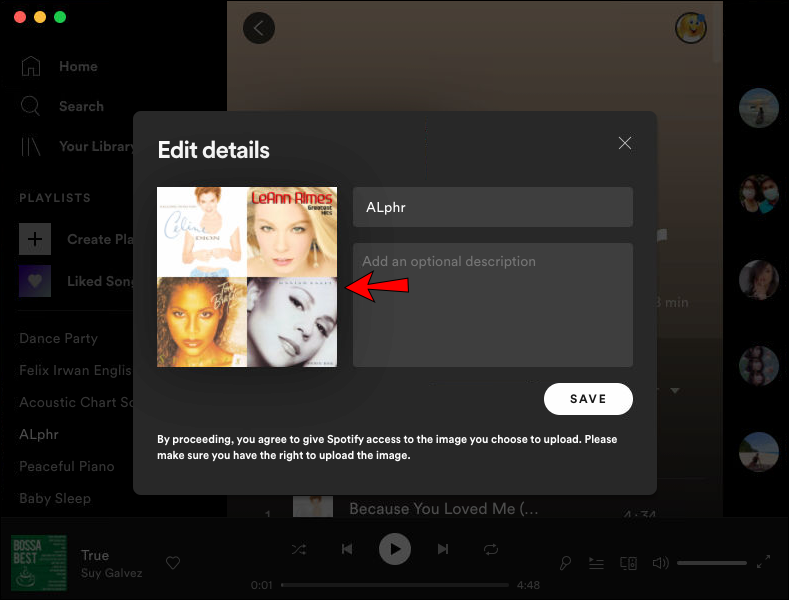Image resolution: width=789 pixels, height=600 pixels.
Task: Open the first friend activity avatar
Action: coord(759,108)
